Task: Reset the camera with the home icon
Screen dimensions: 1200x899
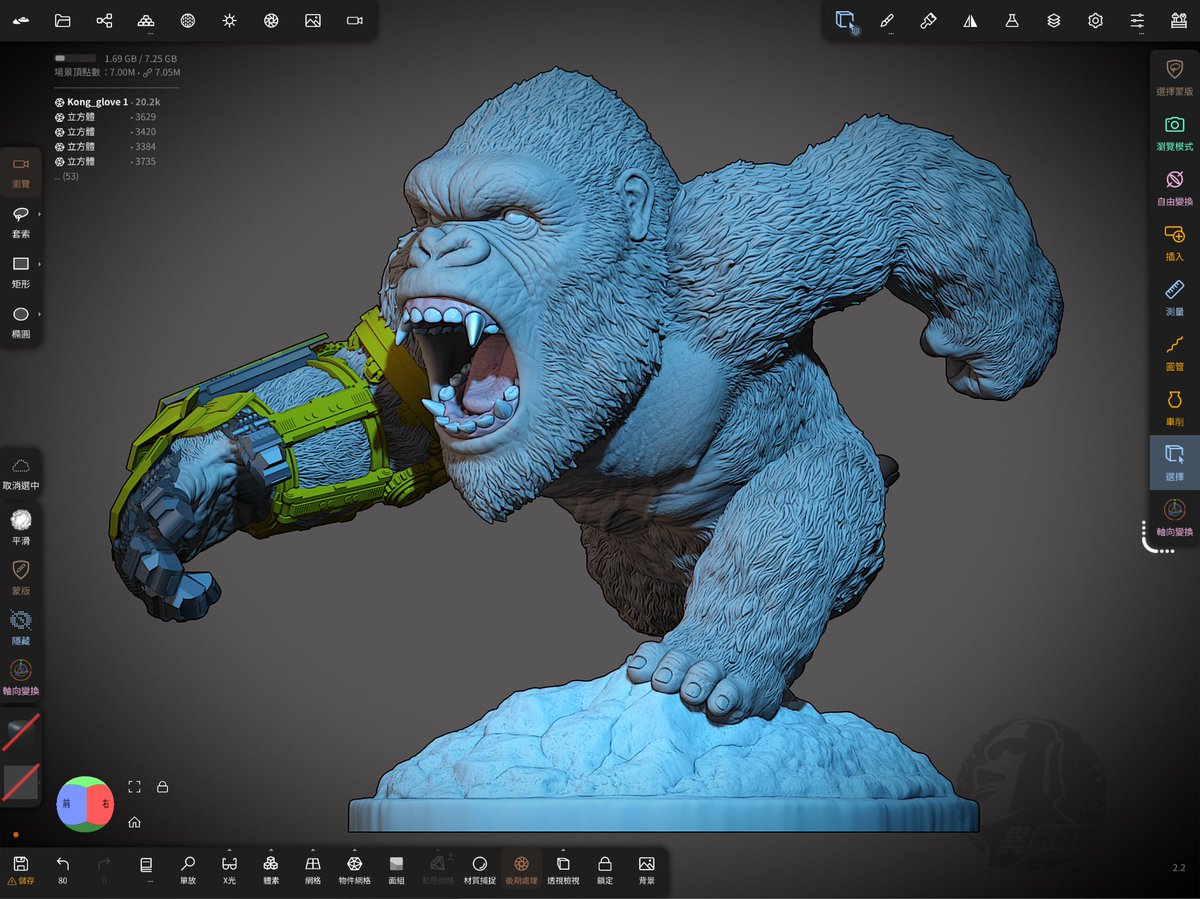Action: [134, 822]
